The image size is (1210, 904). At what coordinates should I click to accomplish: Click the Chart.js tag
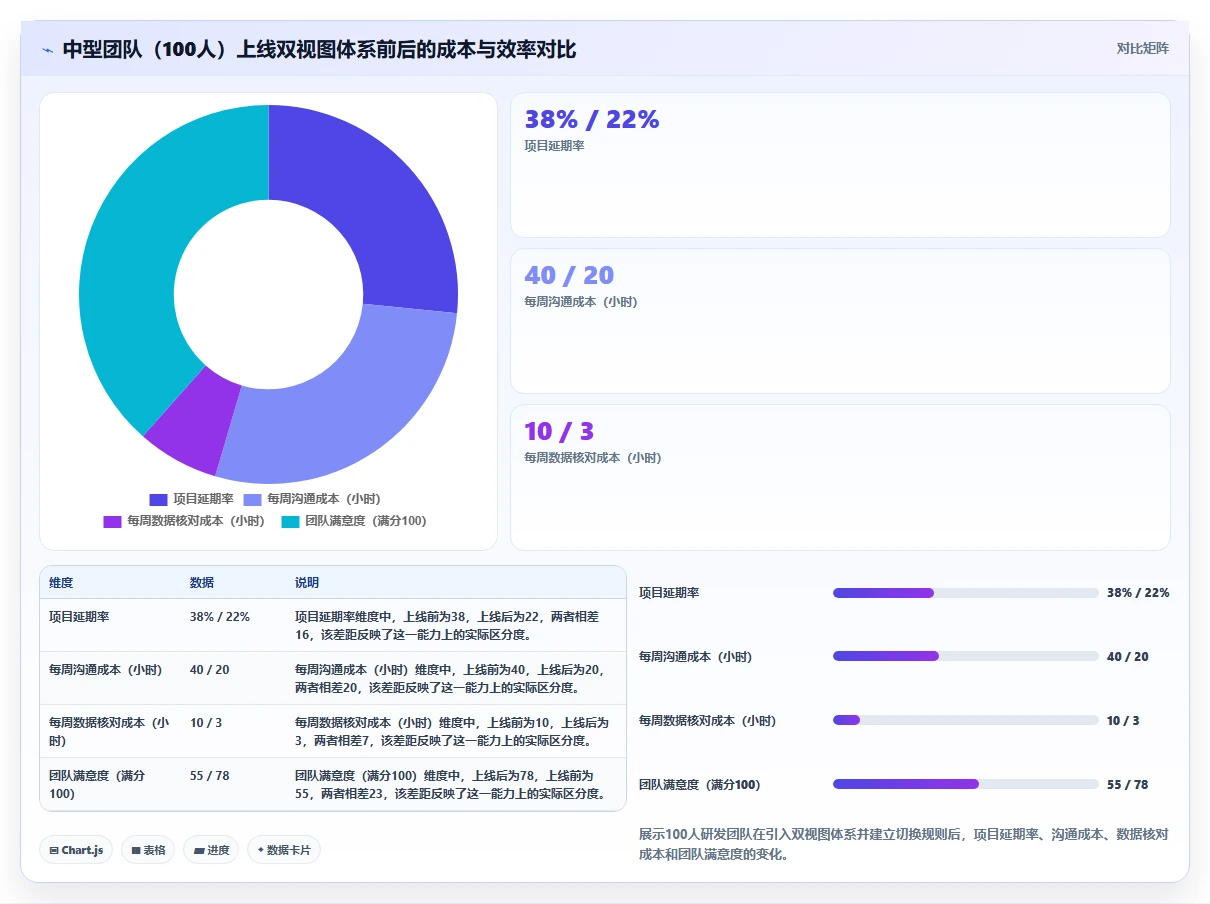[76, 850]
